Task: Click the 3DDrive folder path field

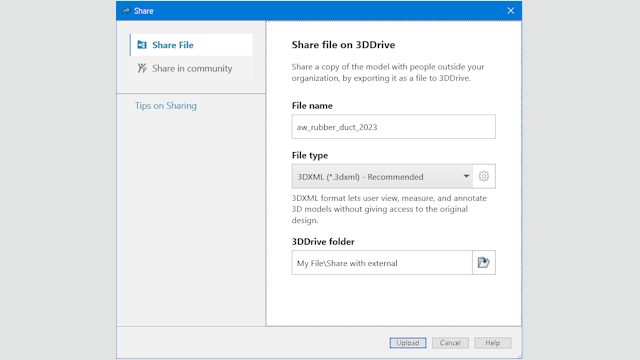Action: coord(382,262)
